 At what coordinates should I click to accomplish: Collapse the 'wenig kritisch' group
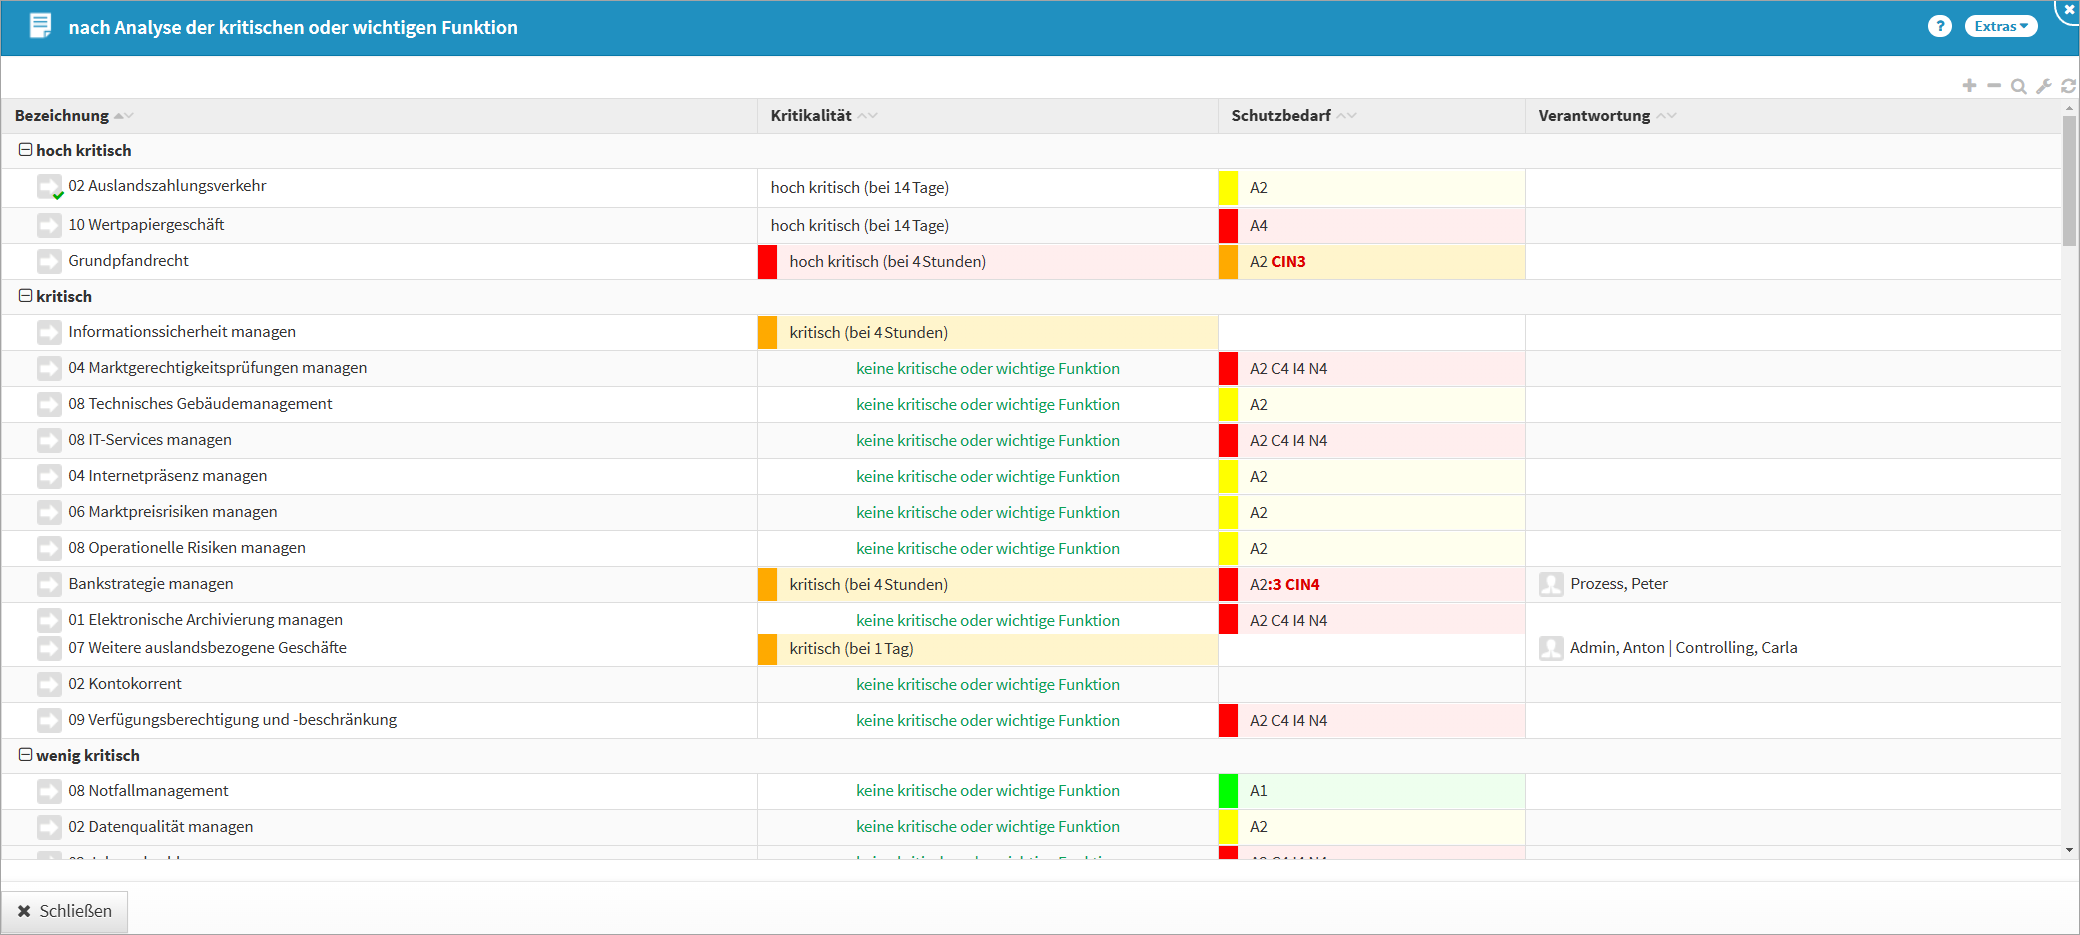click(x=26, y=755)
